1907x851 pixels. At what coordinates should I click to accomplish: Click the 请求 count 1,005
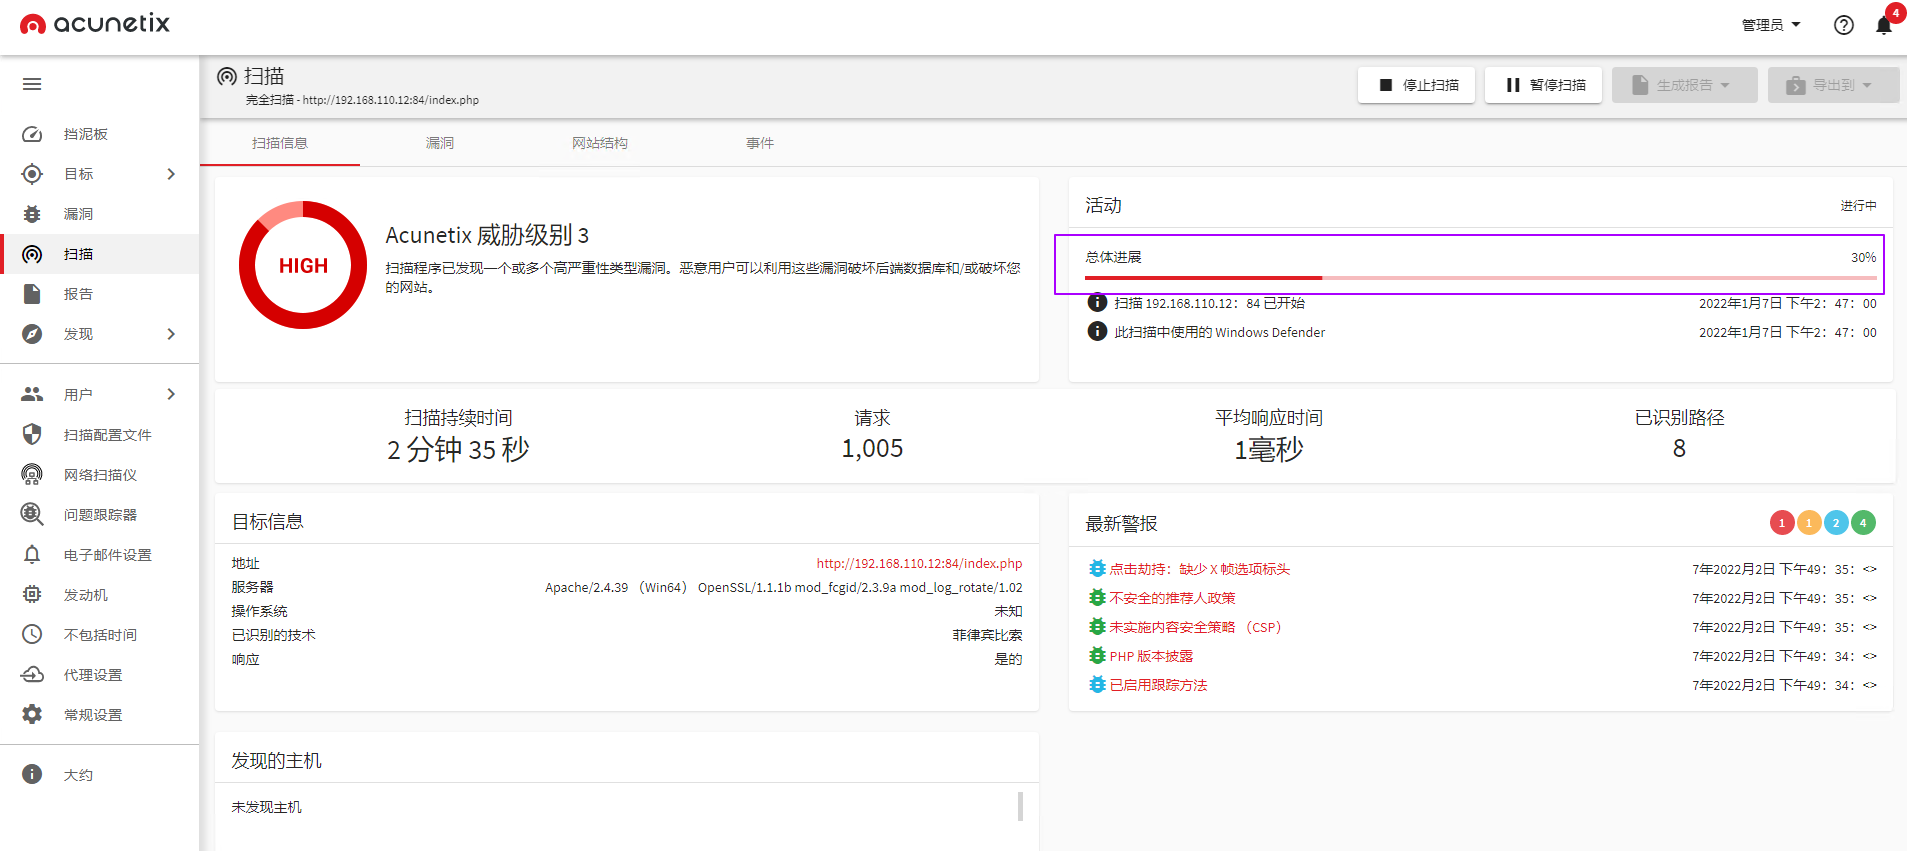pos(872,449)
